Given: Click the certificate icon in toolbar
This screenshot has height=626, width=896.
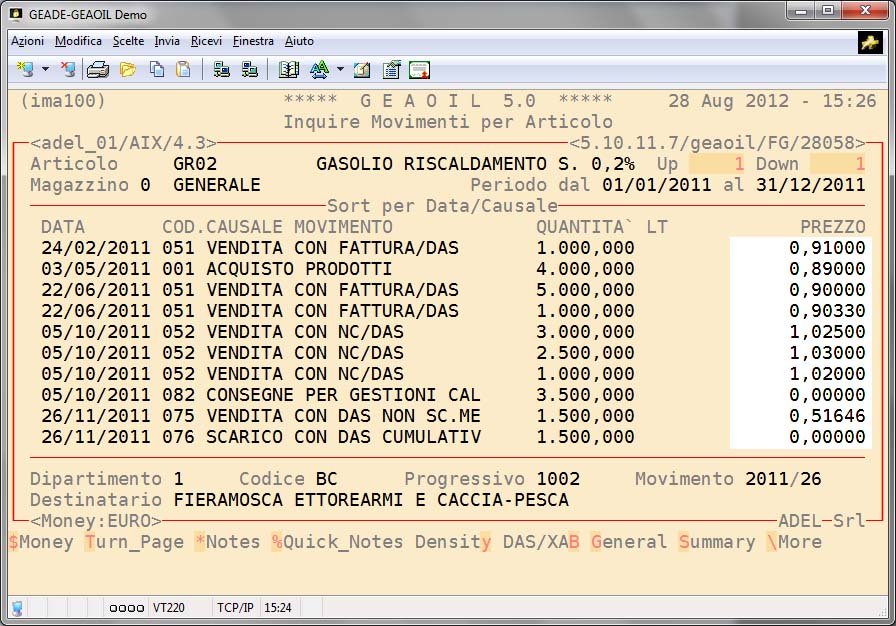Looking at the screenshot, I should tap(419, 70).
